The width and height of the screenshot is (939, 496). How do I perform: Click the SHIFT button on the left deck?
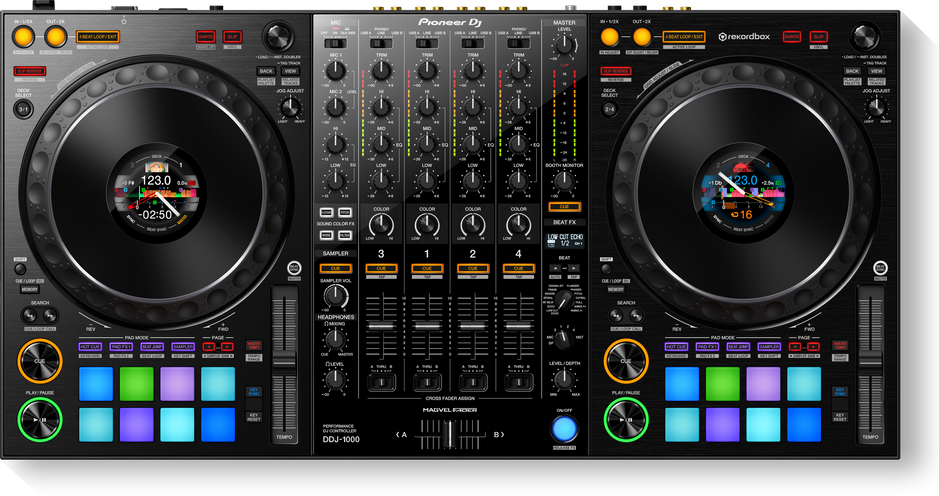(x=20, y=270)
